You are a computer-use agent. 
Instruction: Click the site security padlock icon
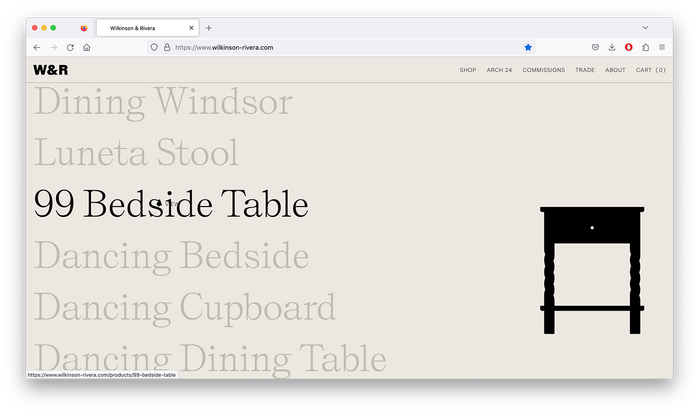pos(166,47)
